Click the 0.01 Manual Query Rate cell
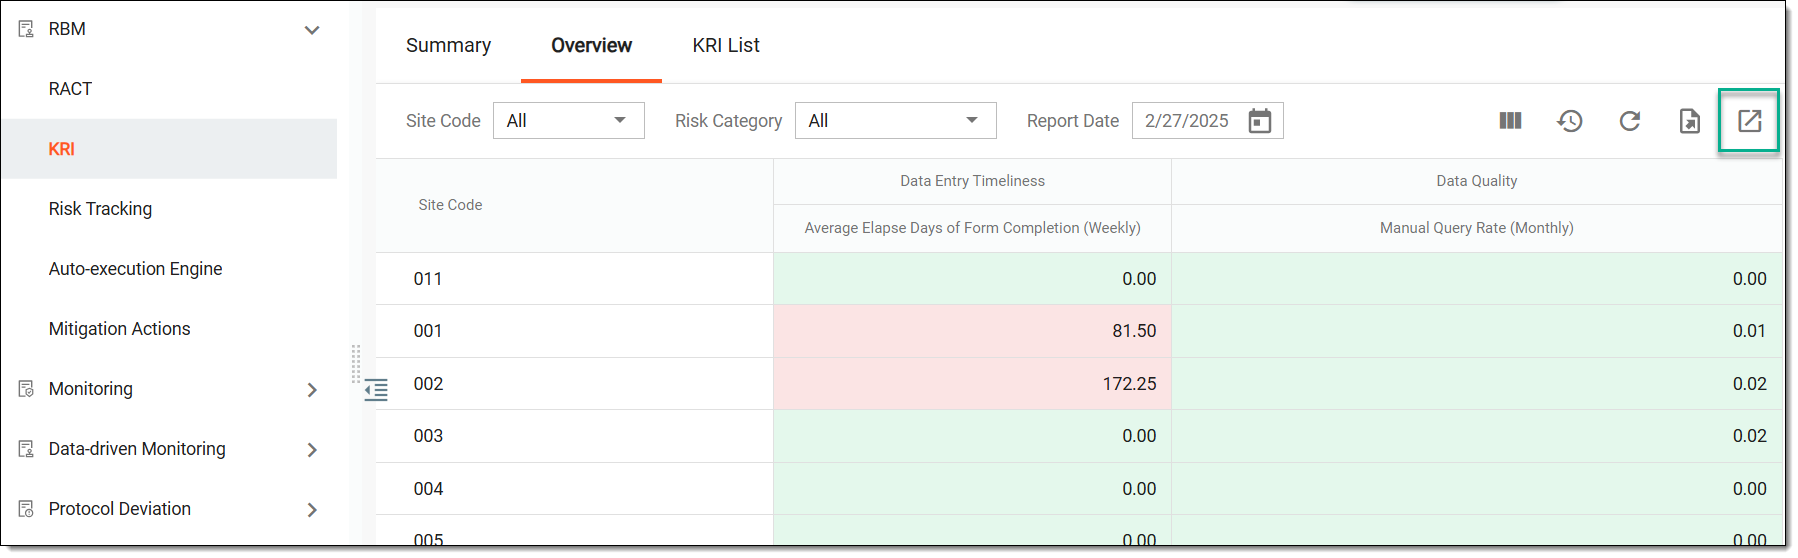The height and width of the screenshot is (558, 1798). [x=1477, y=331]
